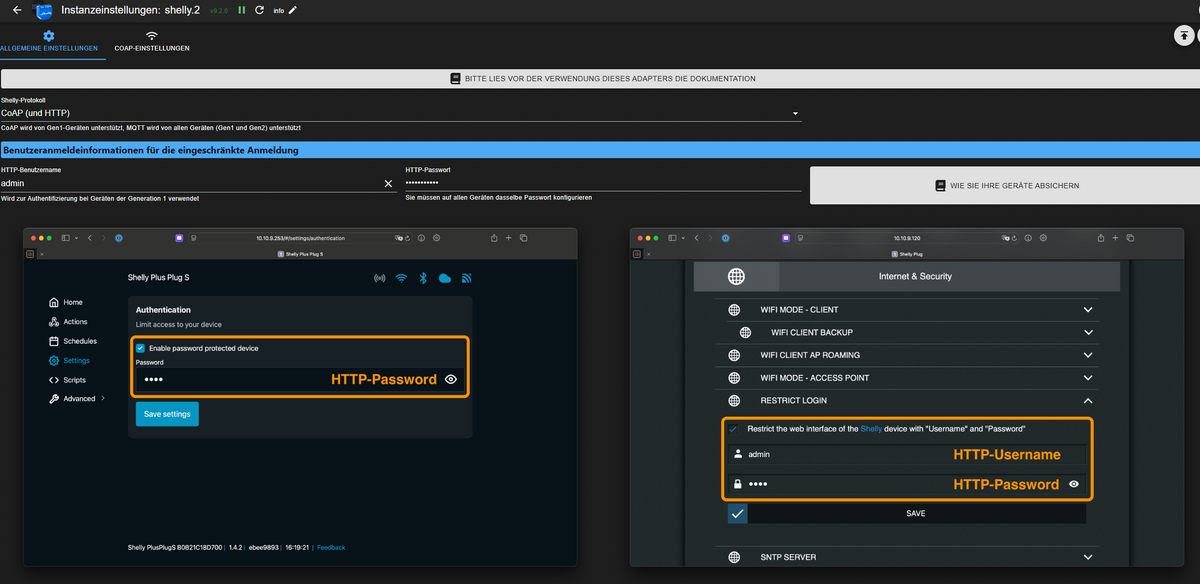The height and width of the screenshot is (584, 1200).
Task: Click the globe icon next to RESTRICT LOGIN
Action: tap(734, 401)
